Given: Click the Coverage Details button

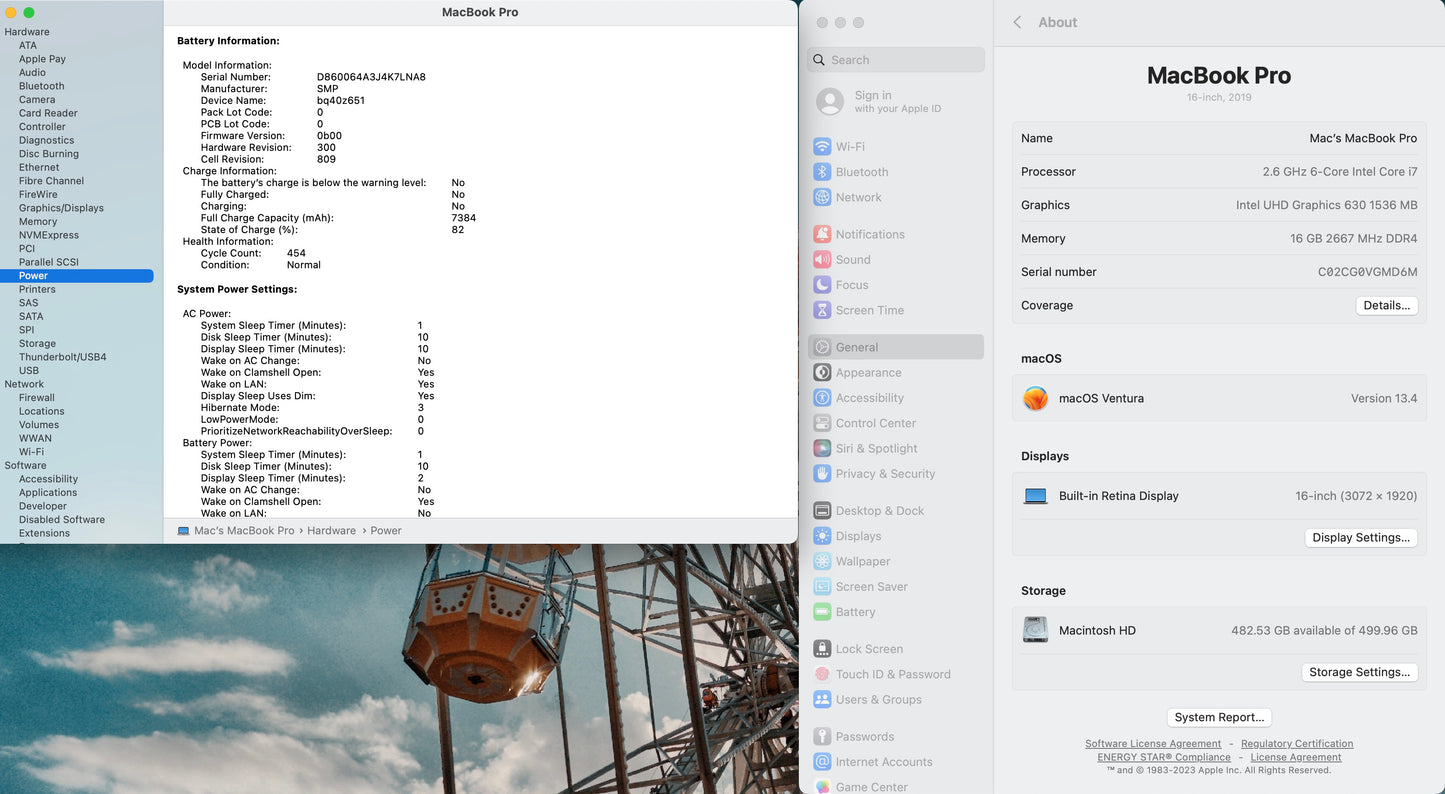Looking at the screenshot, I should [1386, 306].
